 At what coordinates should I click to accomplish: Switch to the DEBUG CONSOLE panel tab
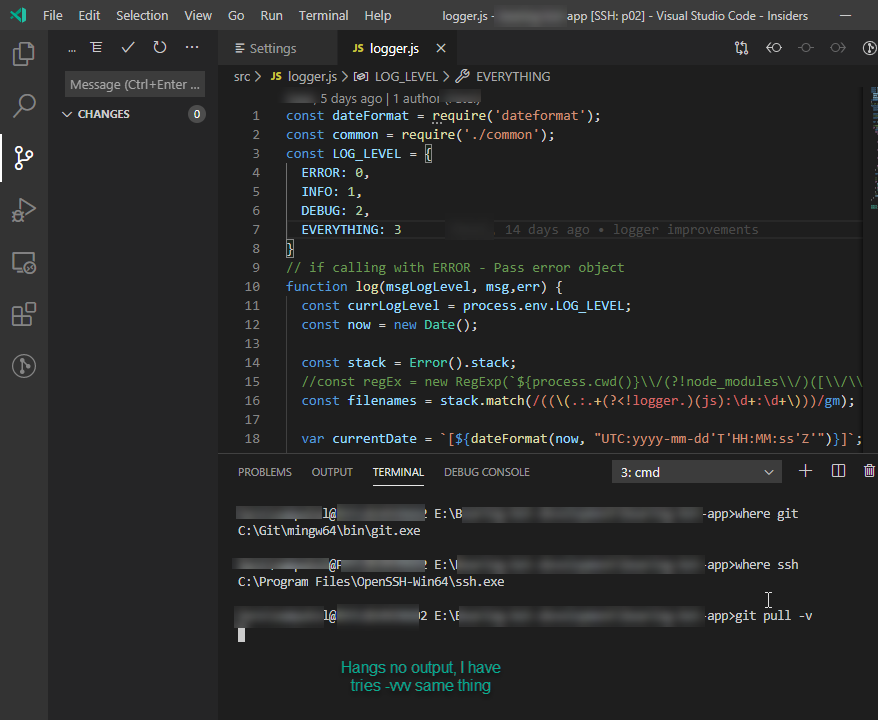[x=486, y=472]
